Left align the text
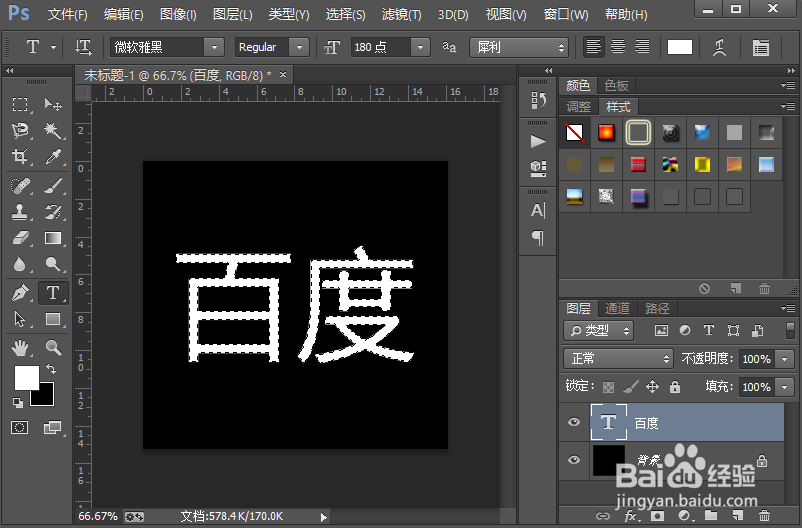 click(x=594, y=48)
